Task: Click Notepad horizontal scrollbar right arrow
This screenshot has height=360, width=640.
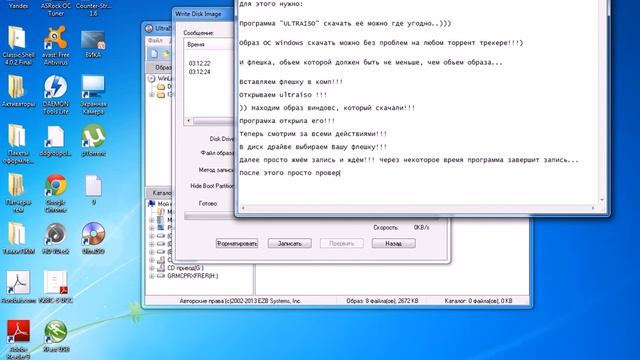Action: click(x=593, y=208)
